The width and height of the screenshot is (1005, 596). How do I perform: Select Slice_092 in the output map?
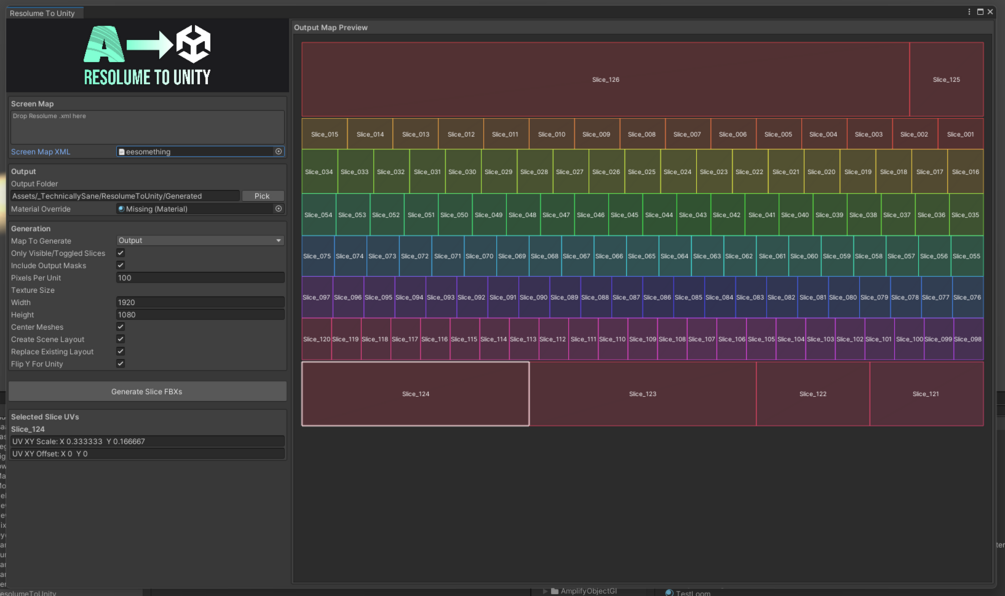coord(471,297)
